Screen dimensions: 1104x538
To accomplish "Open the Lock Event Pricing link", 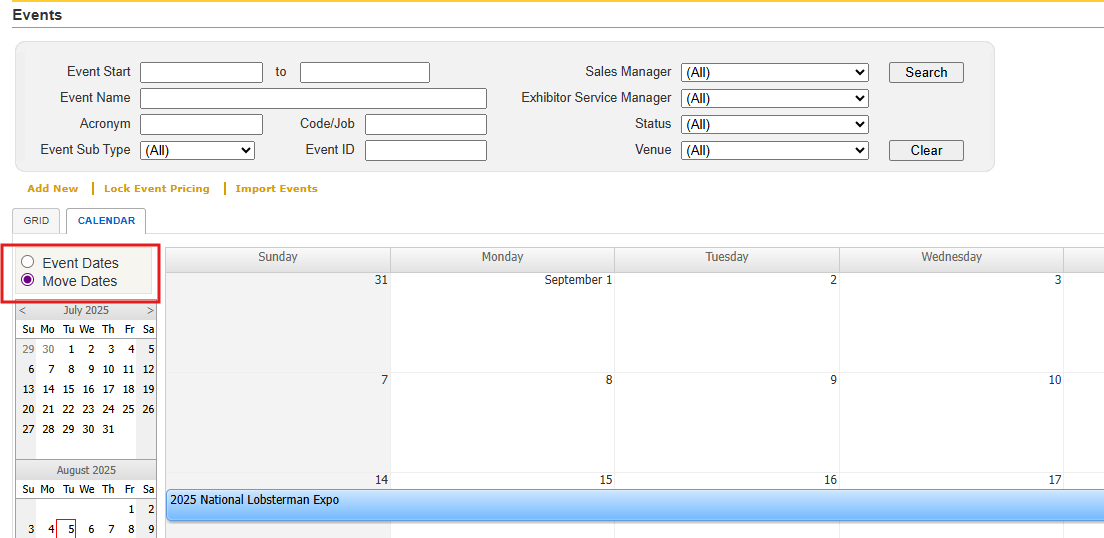I will 157,189.
